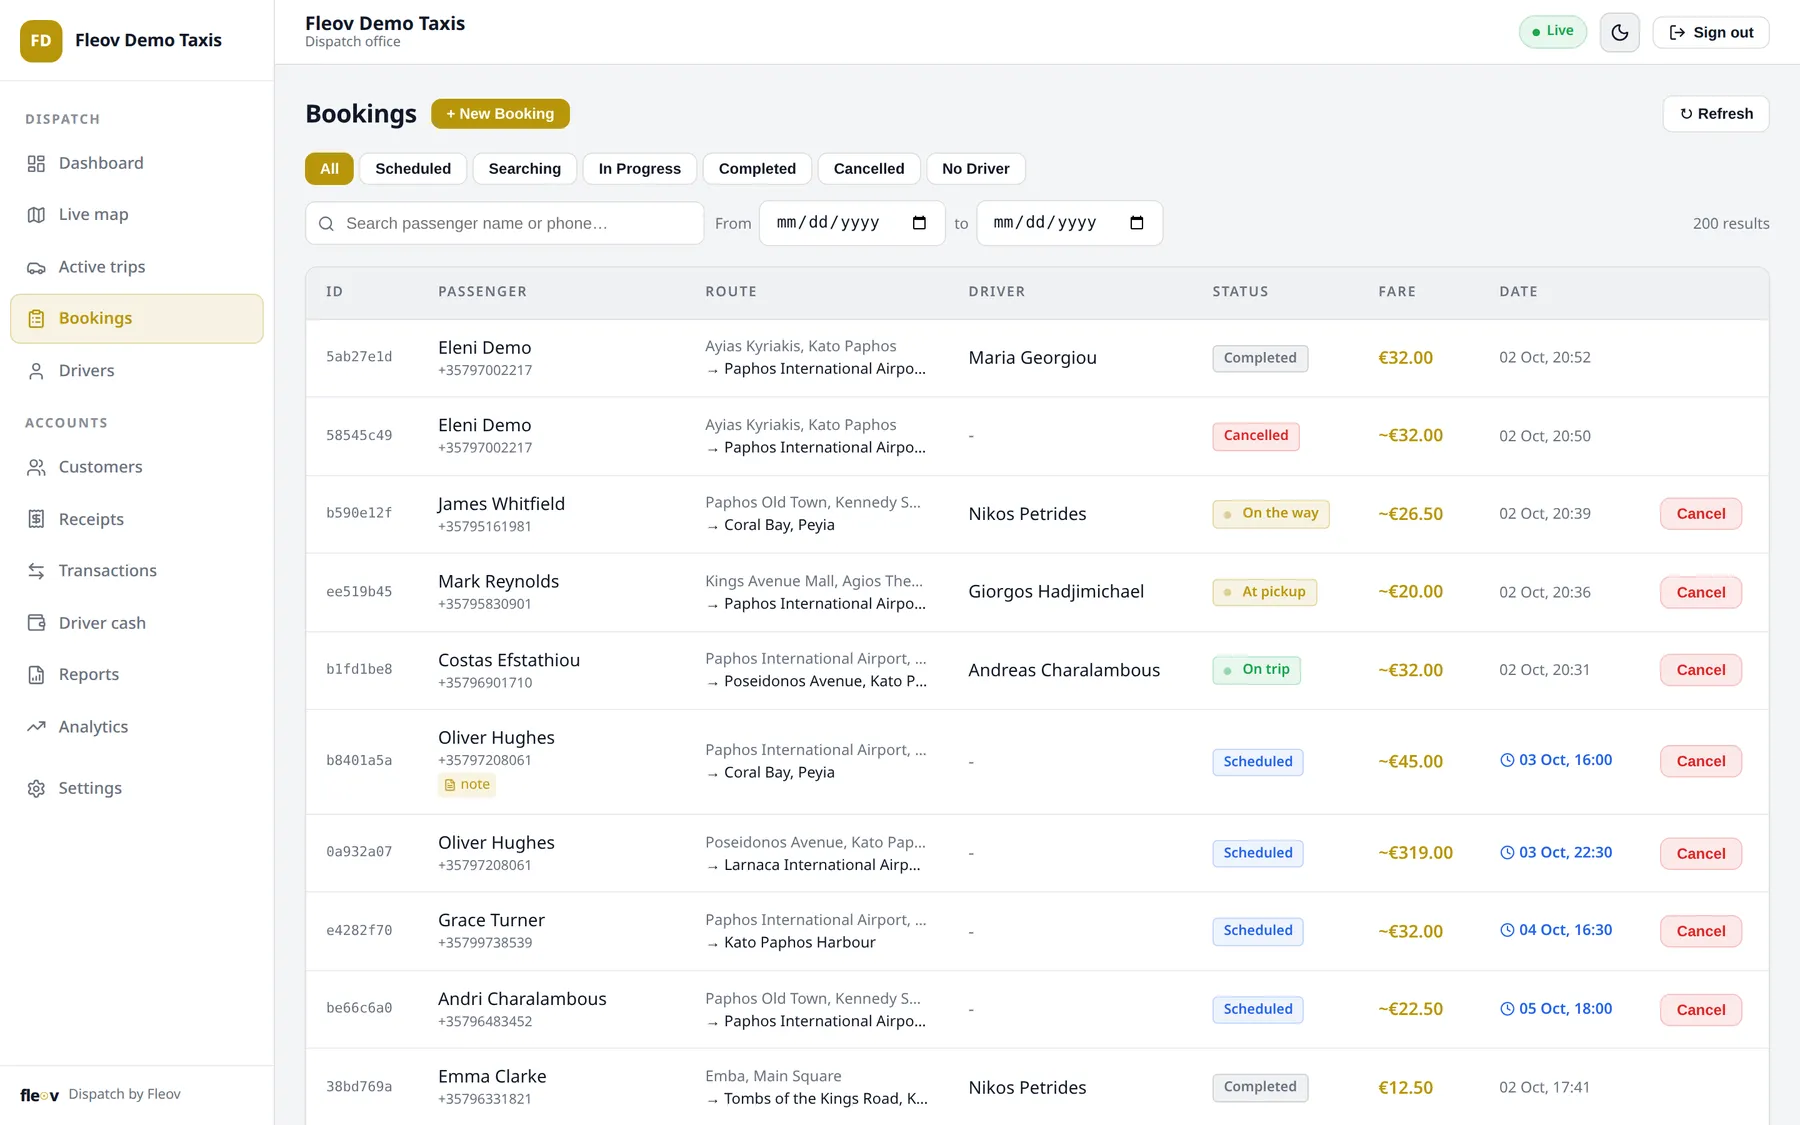Filter bookings by Cancelled

click(x=868, y=169)
